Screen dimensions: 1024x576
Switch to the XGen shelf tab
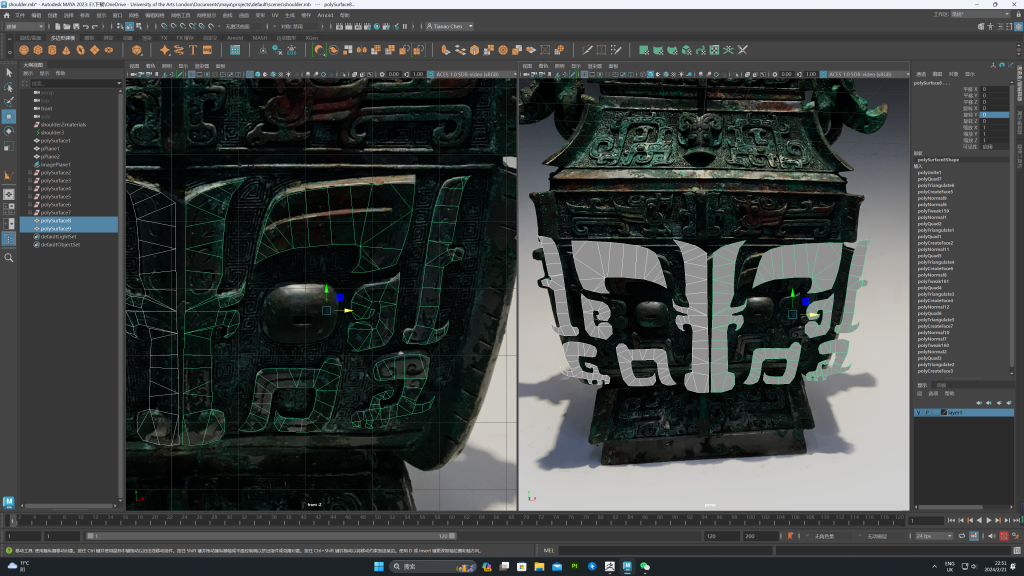(x=312, y=38)
